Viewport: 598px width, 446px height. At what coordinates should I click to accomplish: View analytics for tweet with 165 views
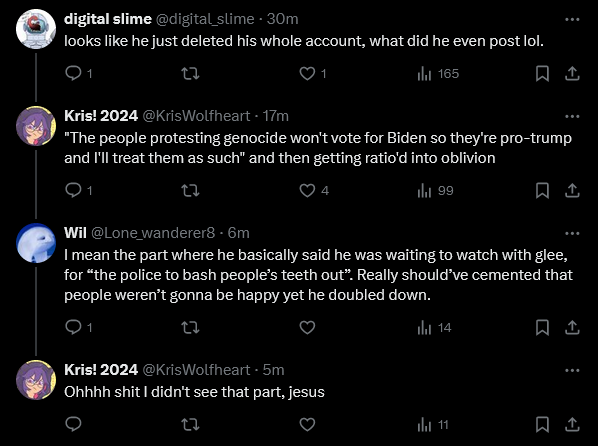(438, 73)
